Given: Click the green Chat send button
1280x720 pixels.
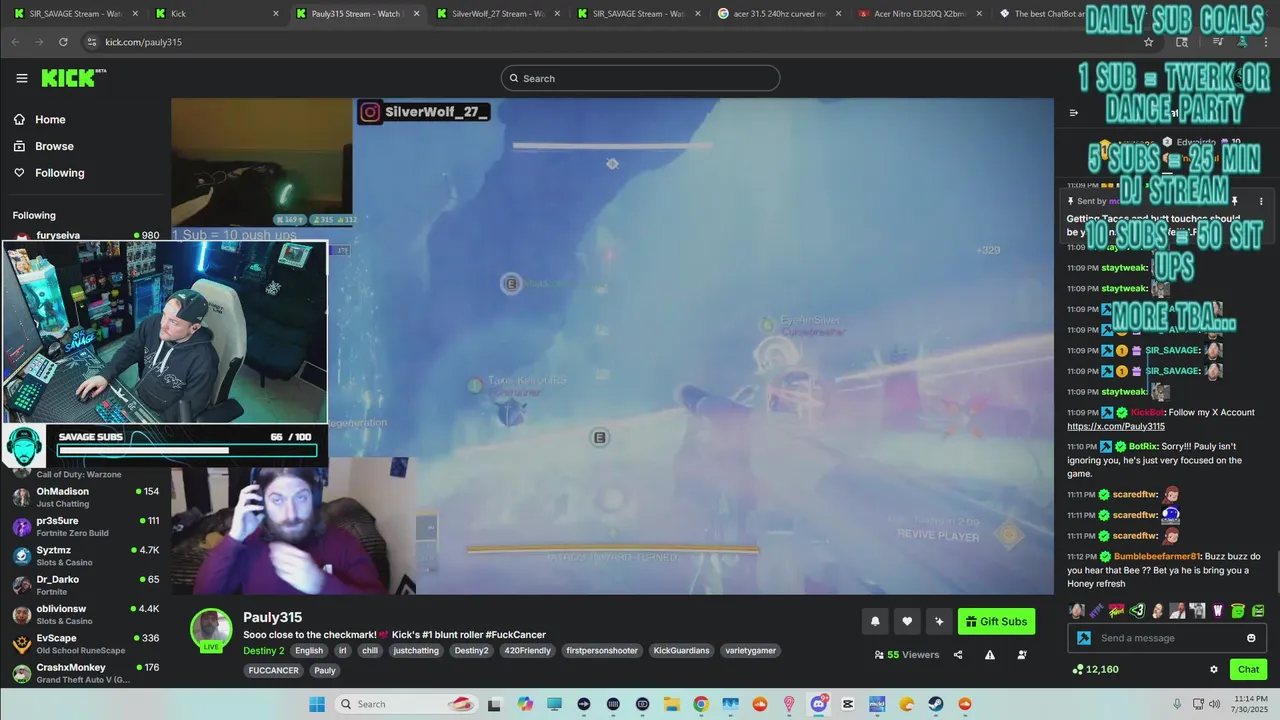Looking at the screenshot, I should (1249, 669).
